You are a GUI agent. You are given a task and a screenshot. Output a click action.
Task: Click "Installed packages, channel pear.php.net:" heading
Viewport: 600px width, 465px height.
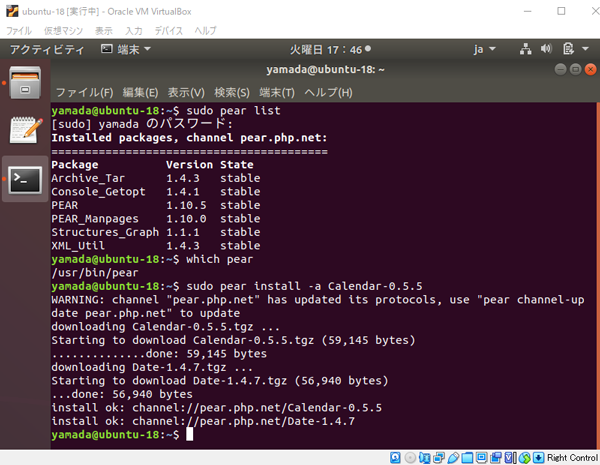click(x=189, y=138)
